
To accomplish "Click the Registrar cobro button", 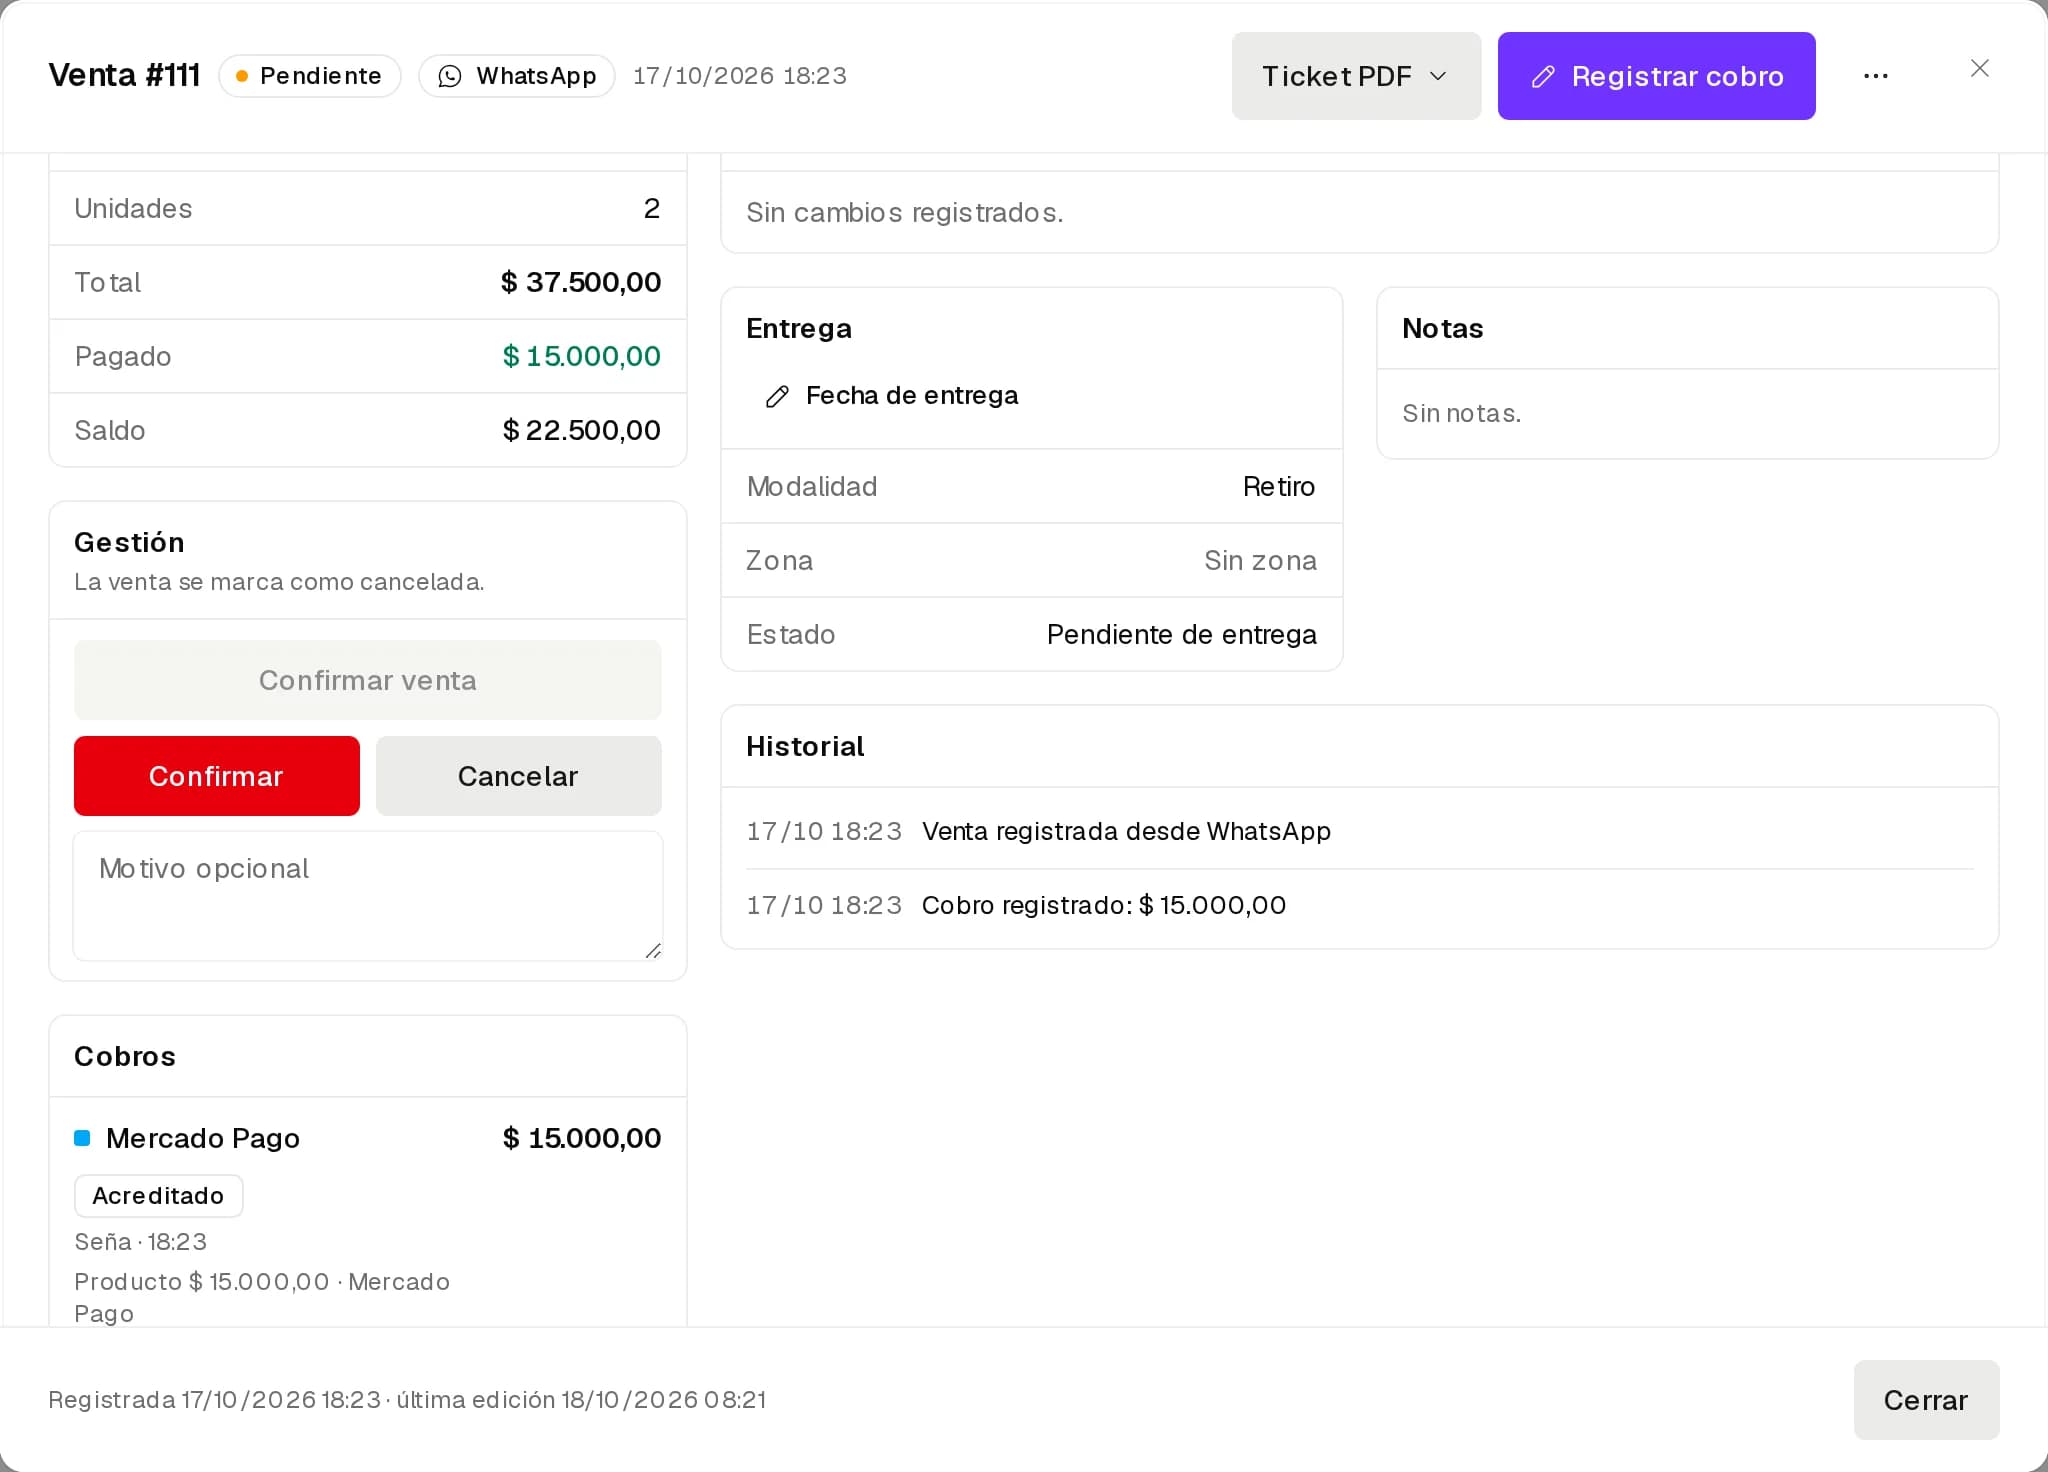I will 1656,76.
